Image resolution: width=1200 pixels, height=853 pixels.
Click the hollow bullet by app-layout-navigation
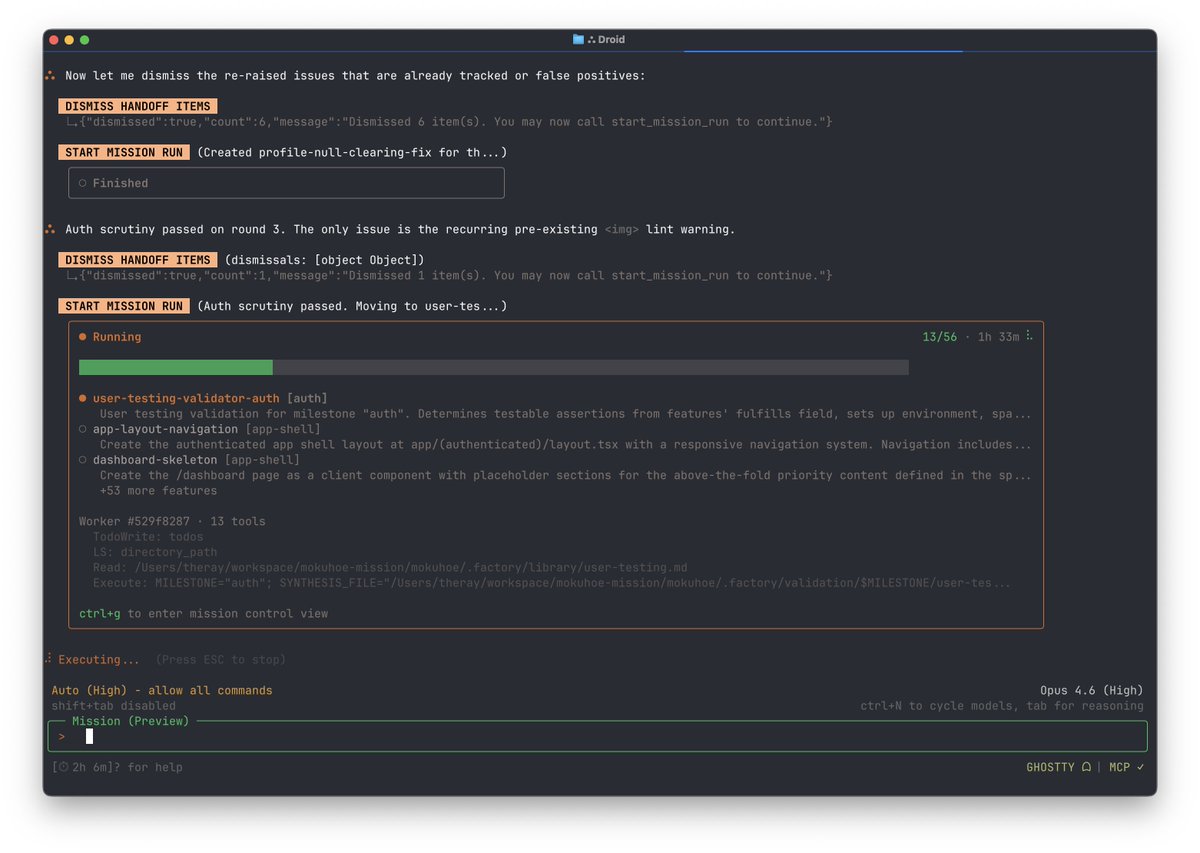83,429
